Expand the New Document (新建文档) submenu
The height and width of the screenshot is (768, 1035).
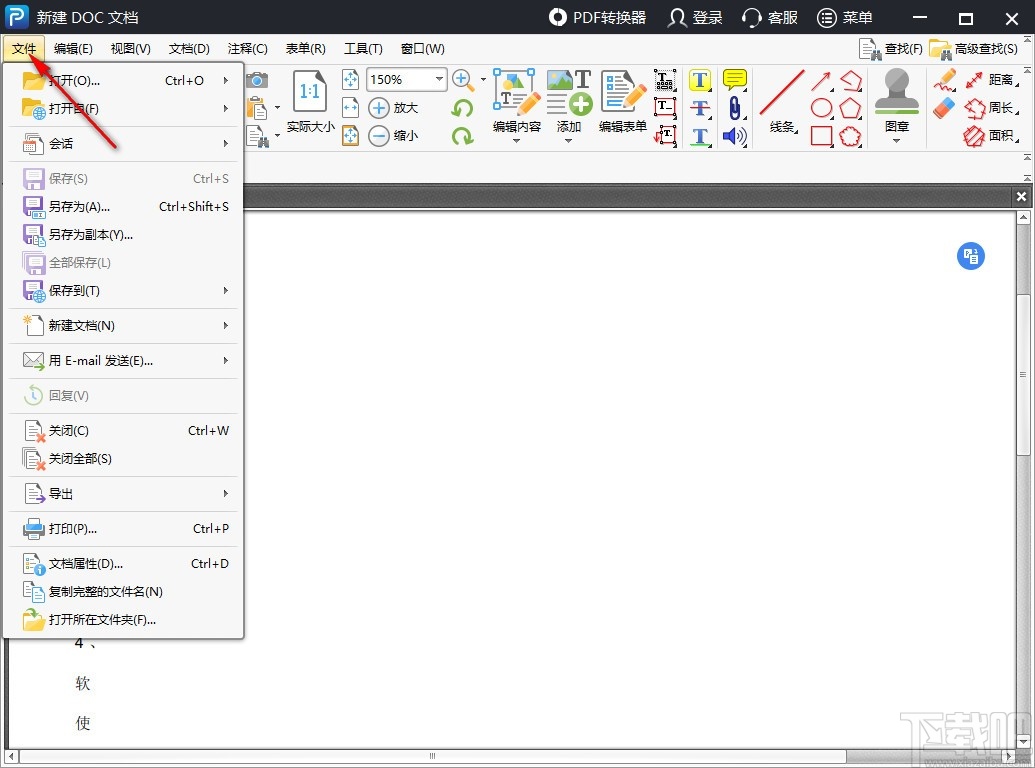point(125,326)
